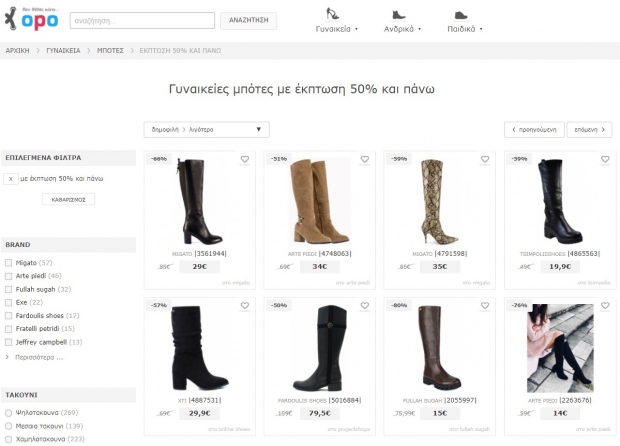Viewport: 620px width, 446px height.
Task: Click the 'στο online shoes' store label
Action: pyautogui.click(x=229, y=429)
